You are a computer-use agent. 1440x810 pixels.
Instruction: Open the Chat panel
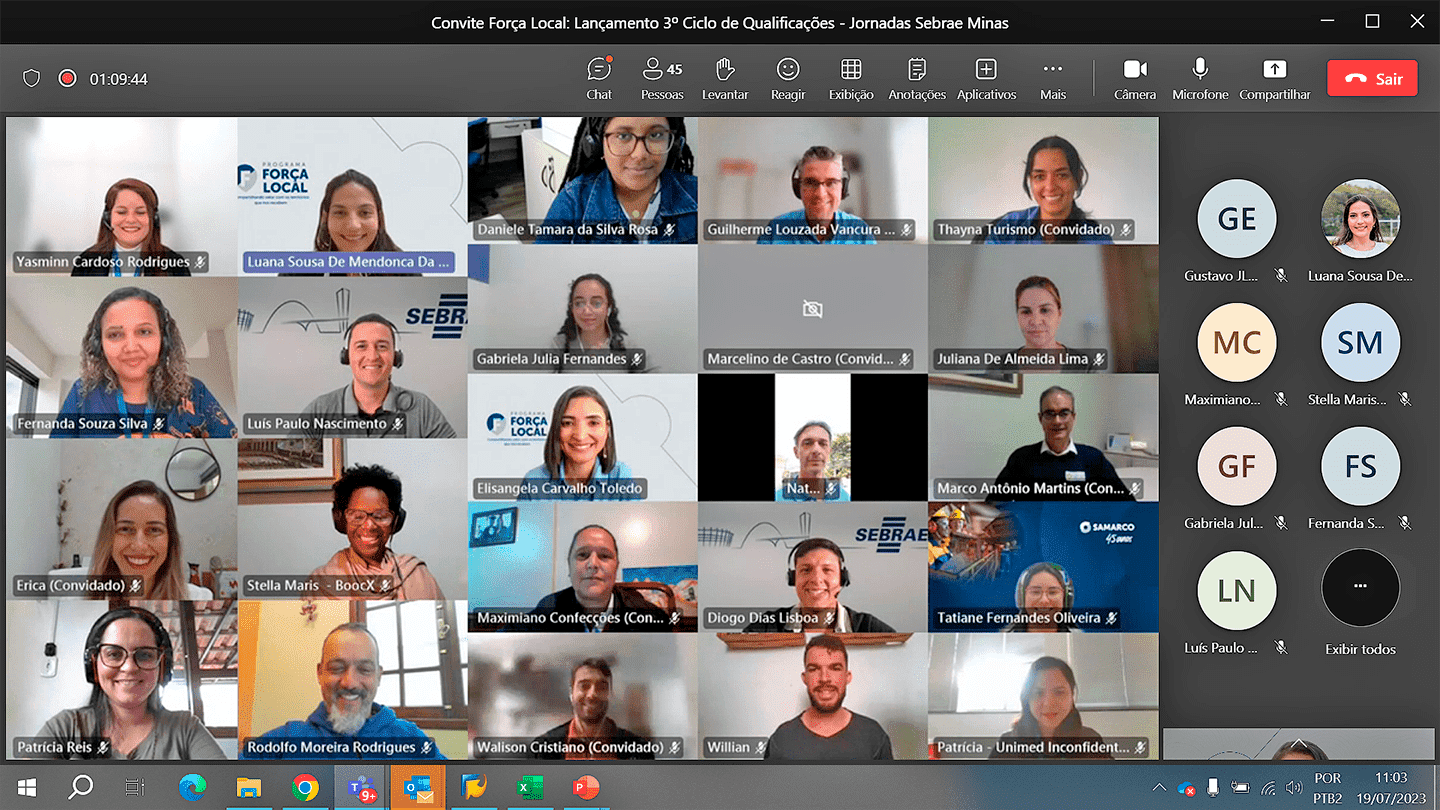click(x=599, y=78)
